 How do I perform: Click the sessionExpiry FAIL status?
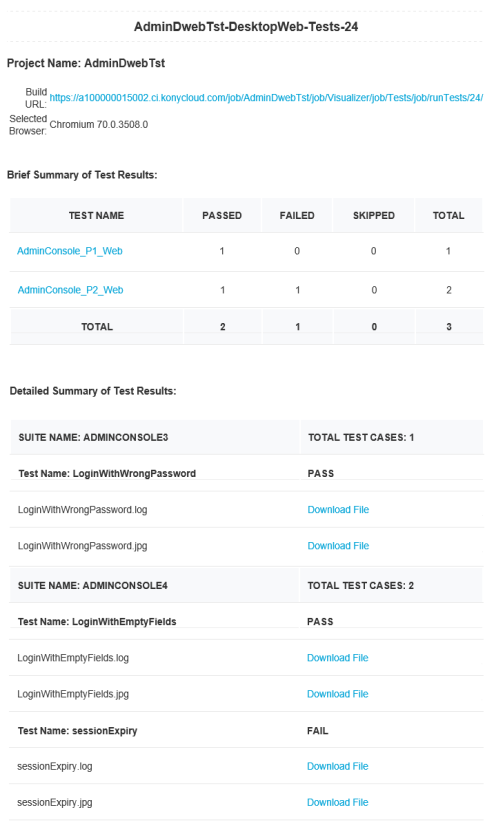pyautogui.click(x=317, y=730)
